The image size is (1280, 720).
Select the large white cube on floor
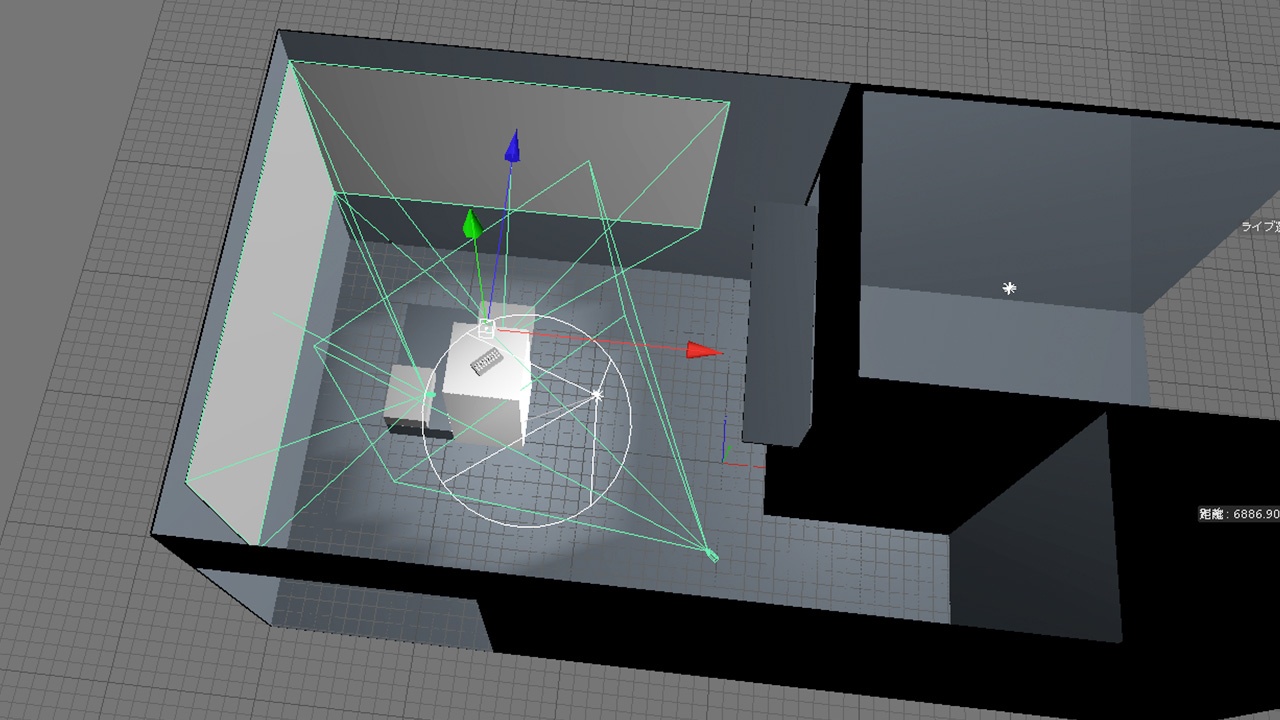[x=486, y=382]
